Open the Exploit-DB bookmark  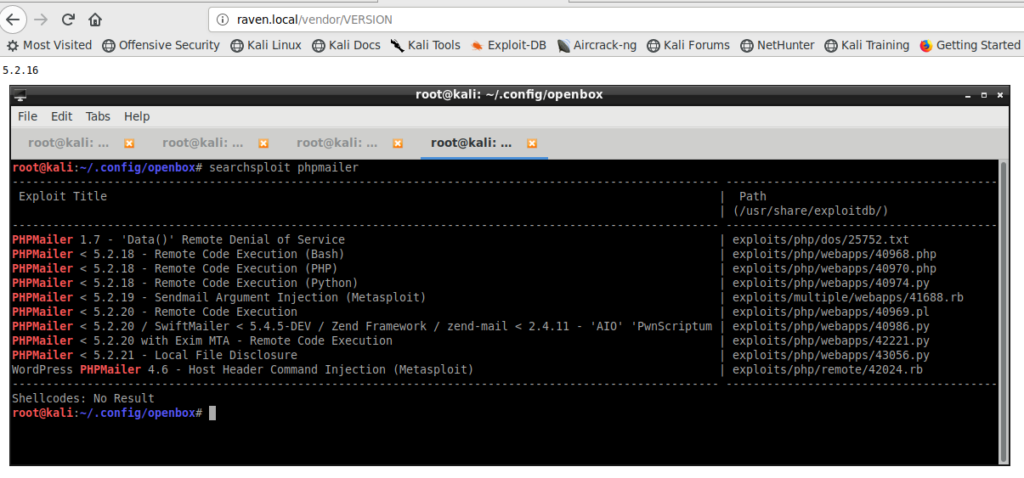click(508, 45)
